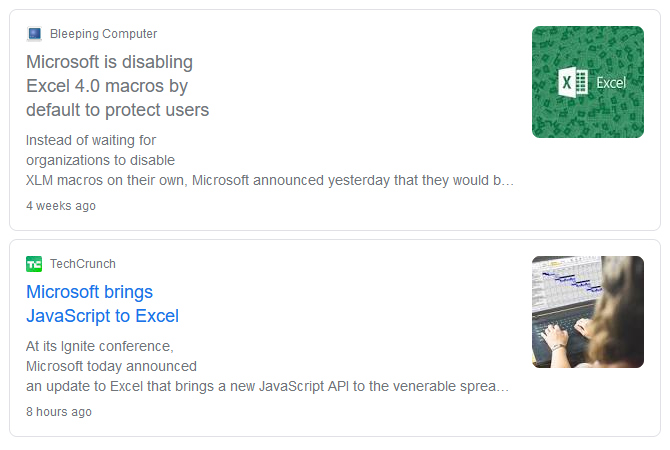Open the 'Microsoft brings' blue headline
The width and height of the screenshot is (670, 450).
[89, 292]
